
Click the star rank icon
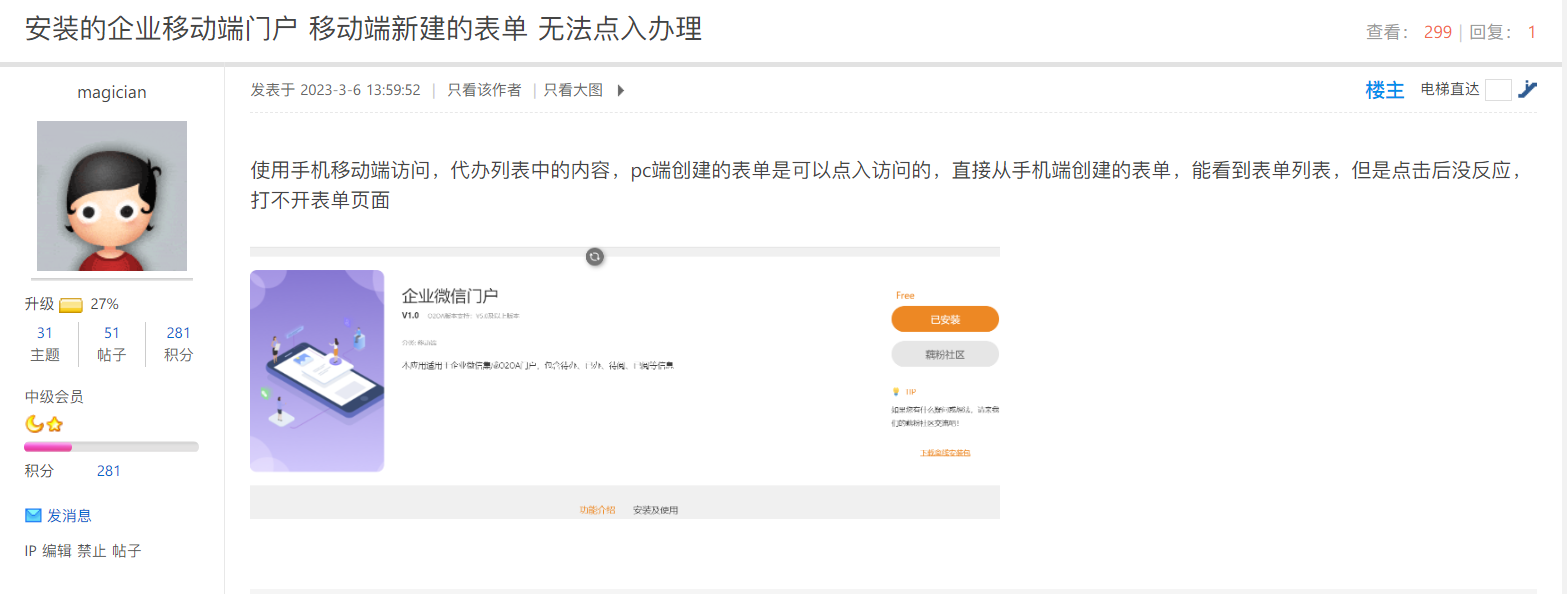[x=54, y=424]
